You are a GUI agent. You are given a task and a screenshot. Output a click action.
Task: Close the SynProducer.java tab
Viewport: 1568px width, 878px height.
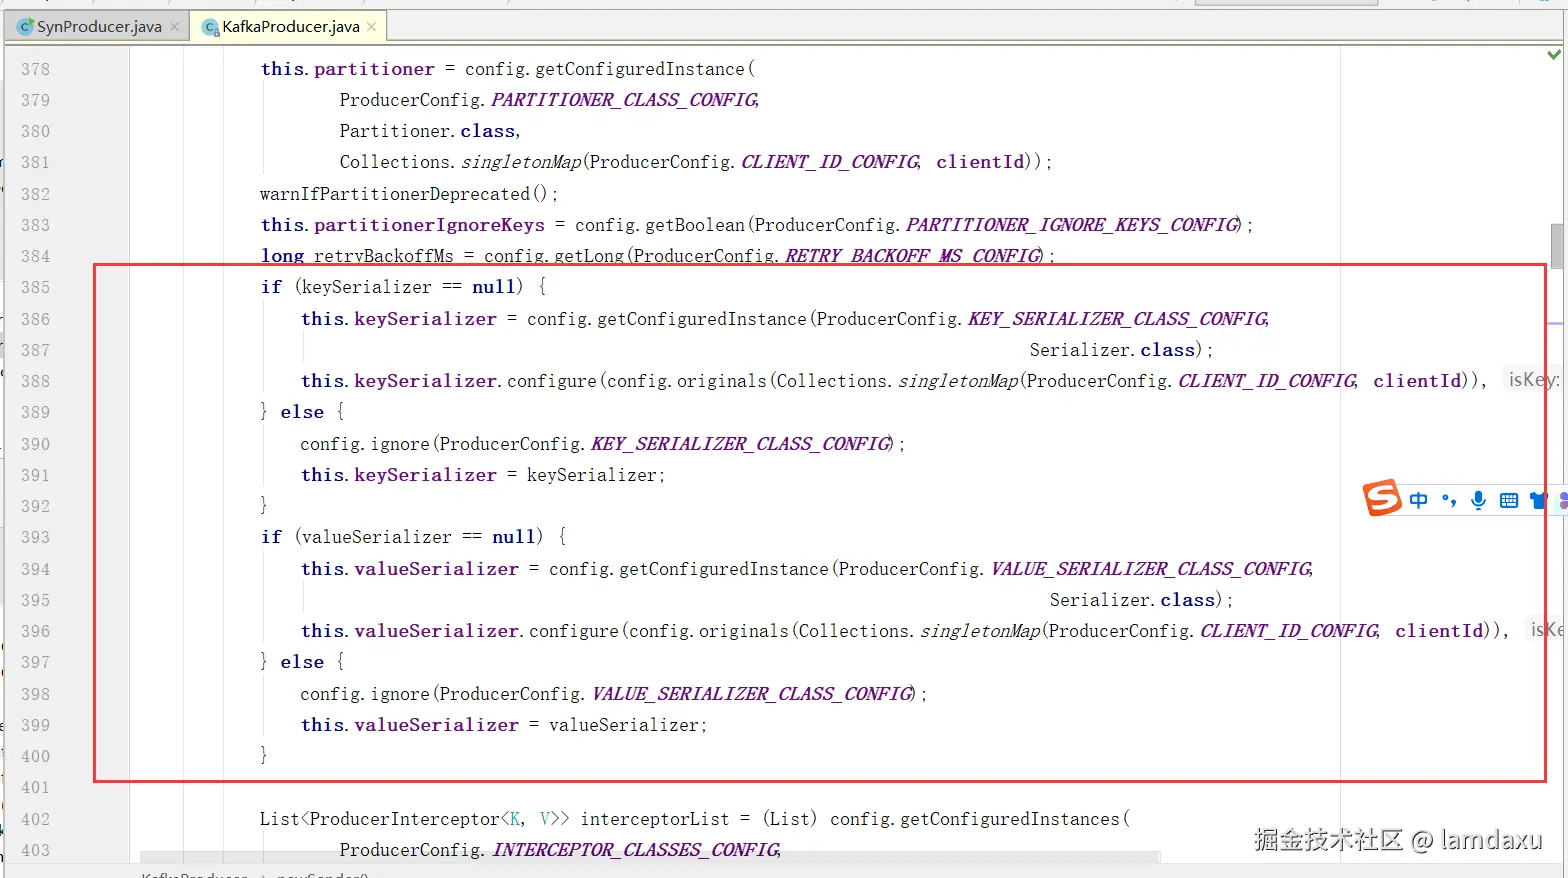[x=175, y=27]
